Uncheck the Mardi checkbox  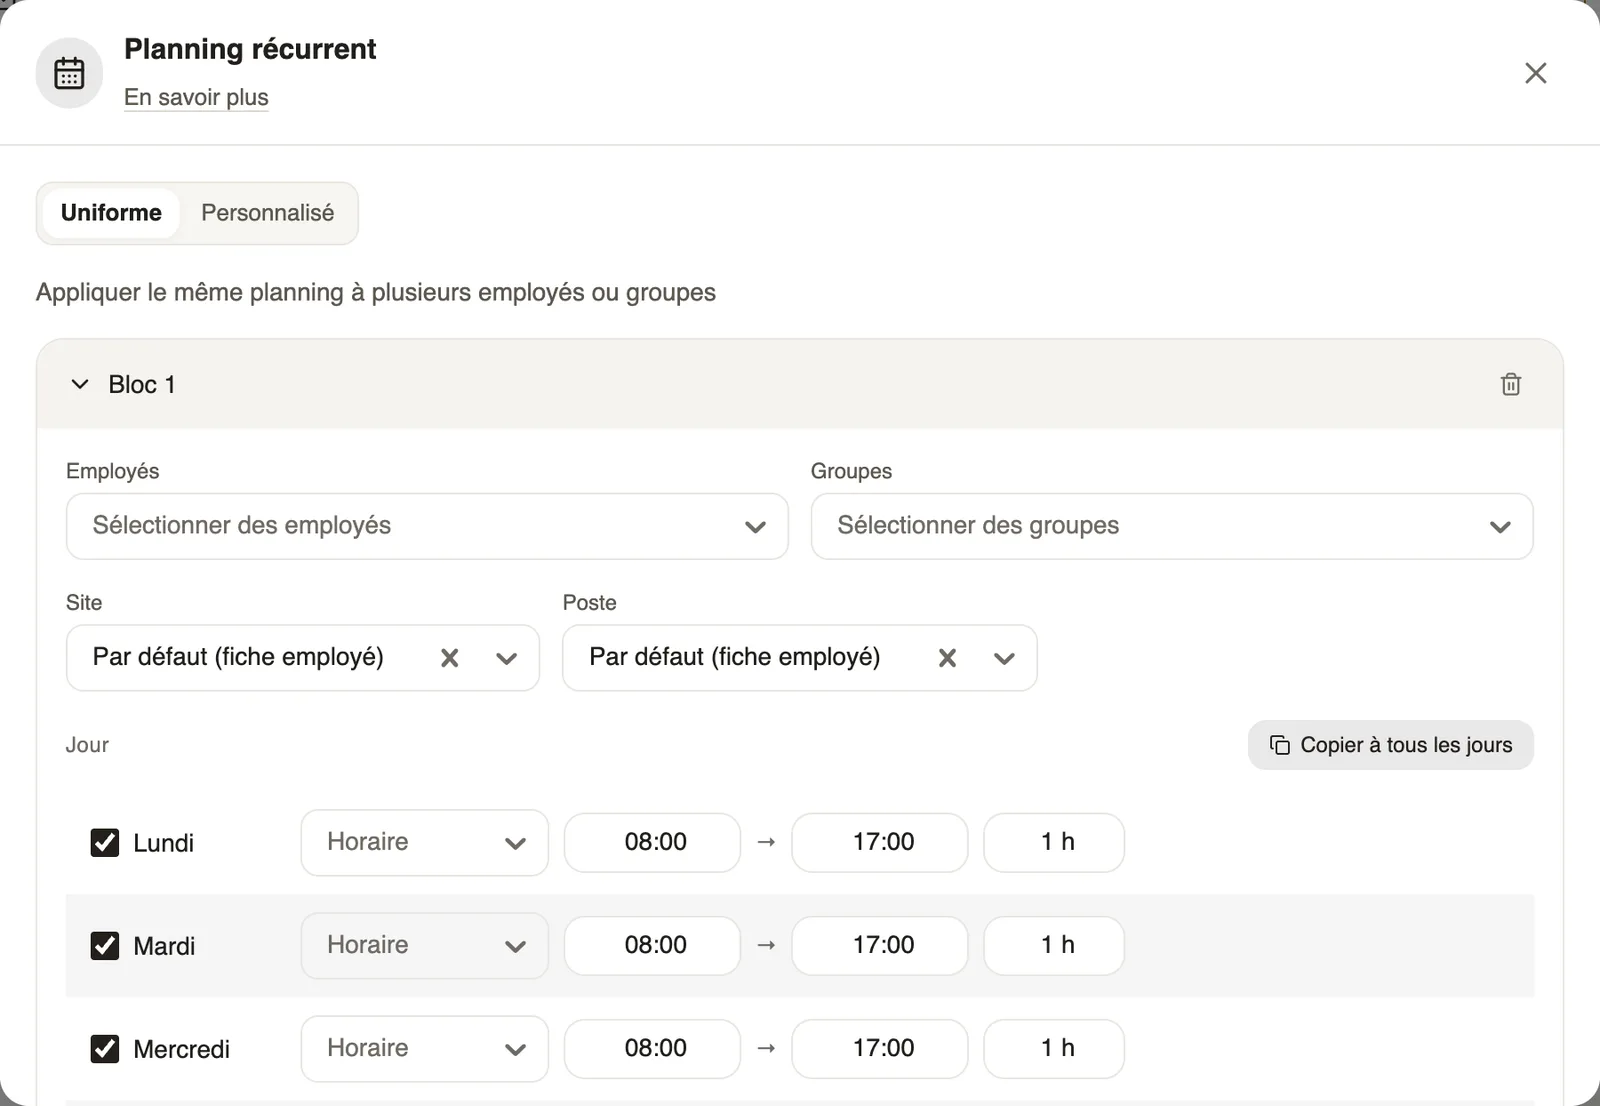coord(105,946)
